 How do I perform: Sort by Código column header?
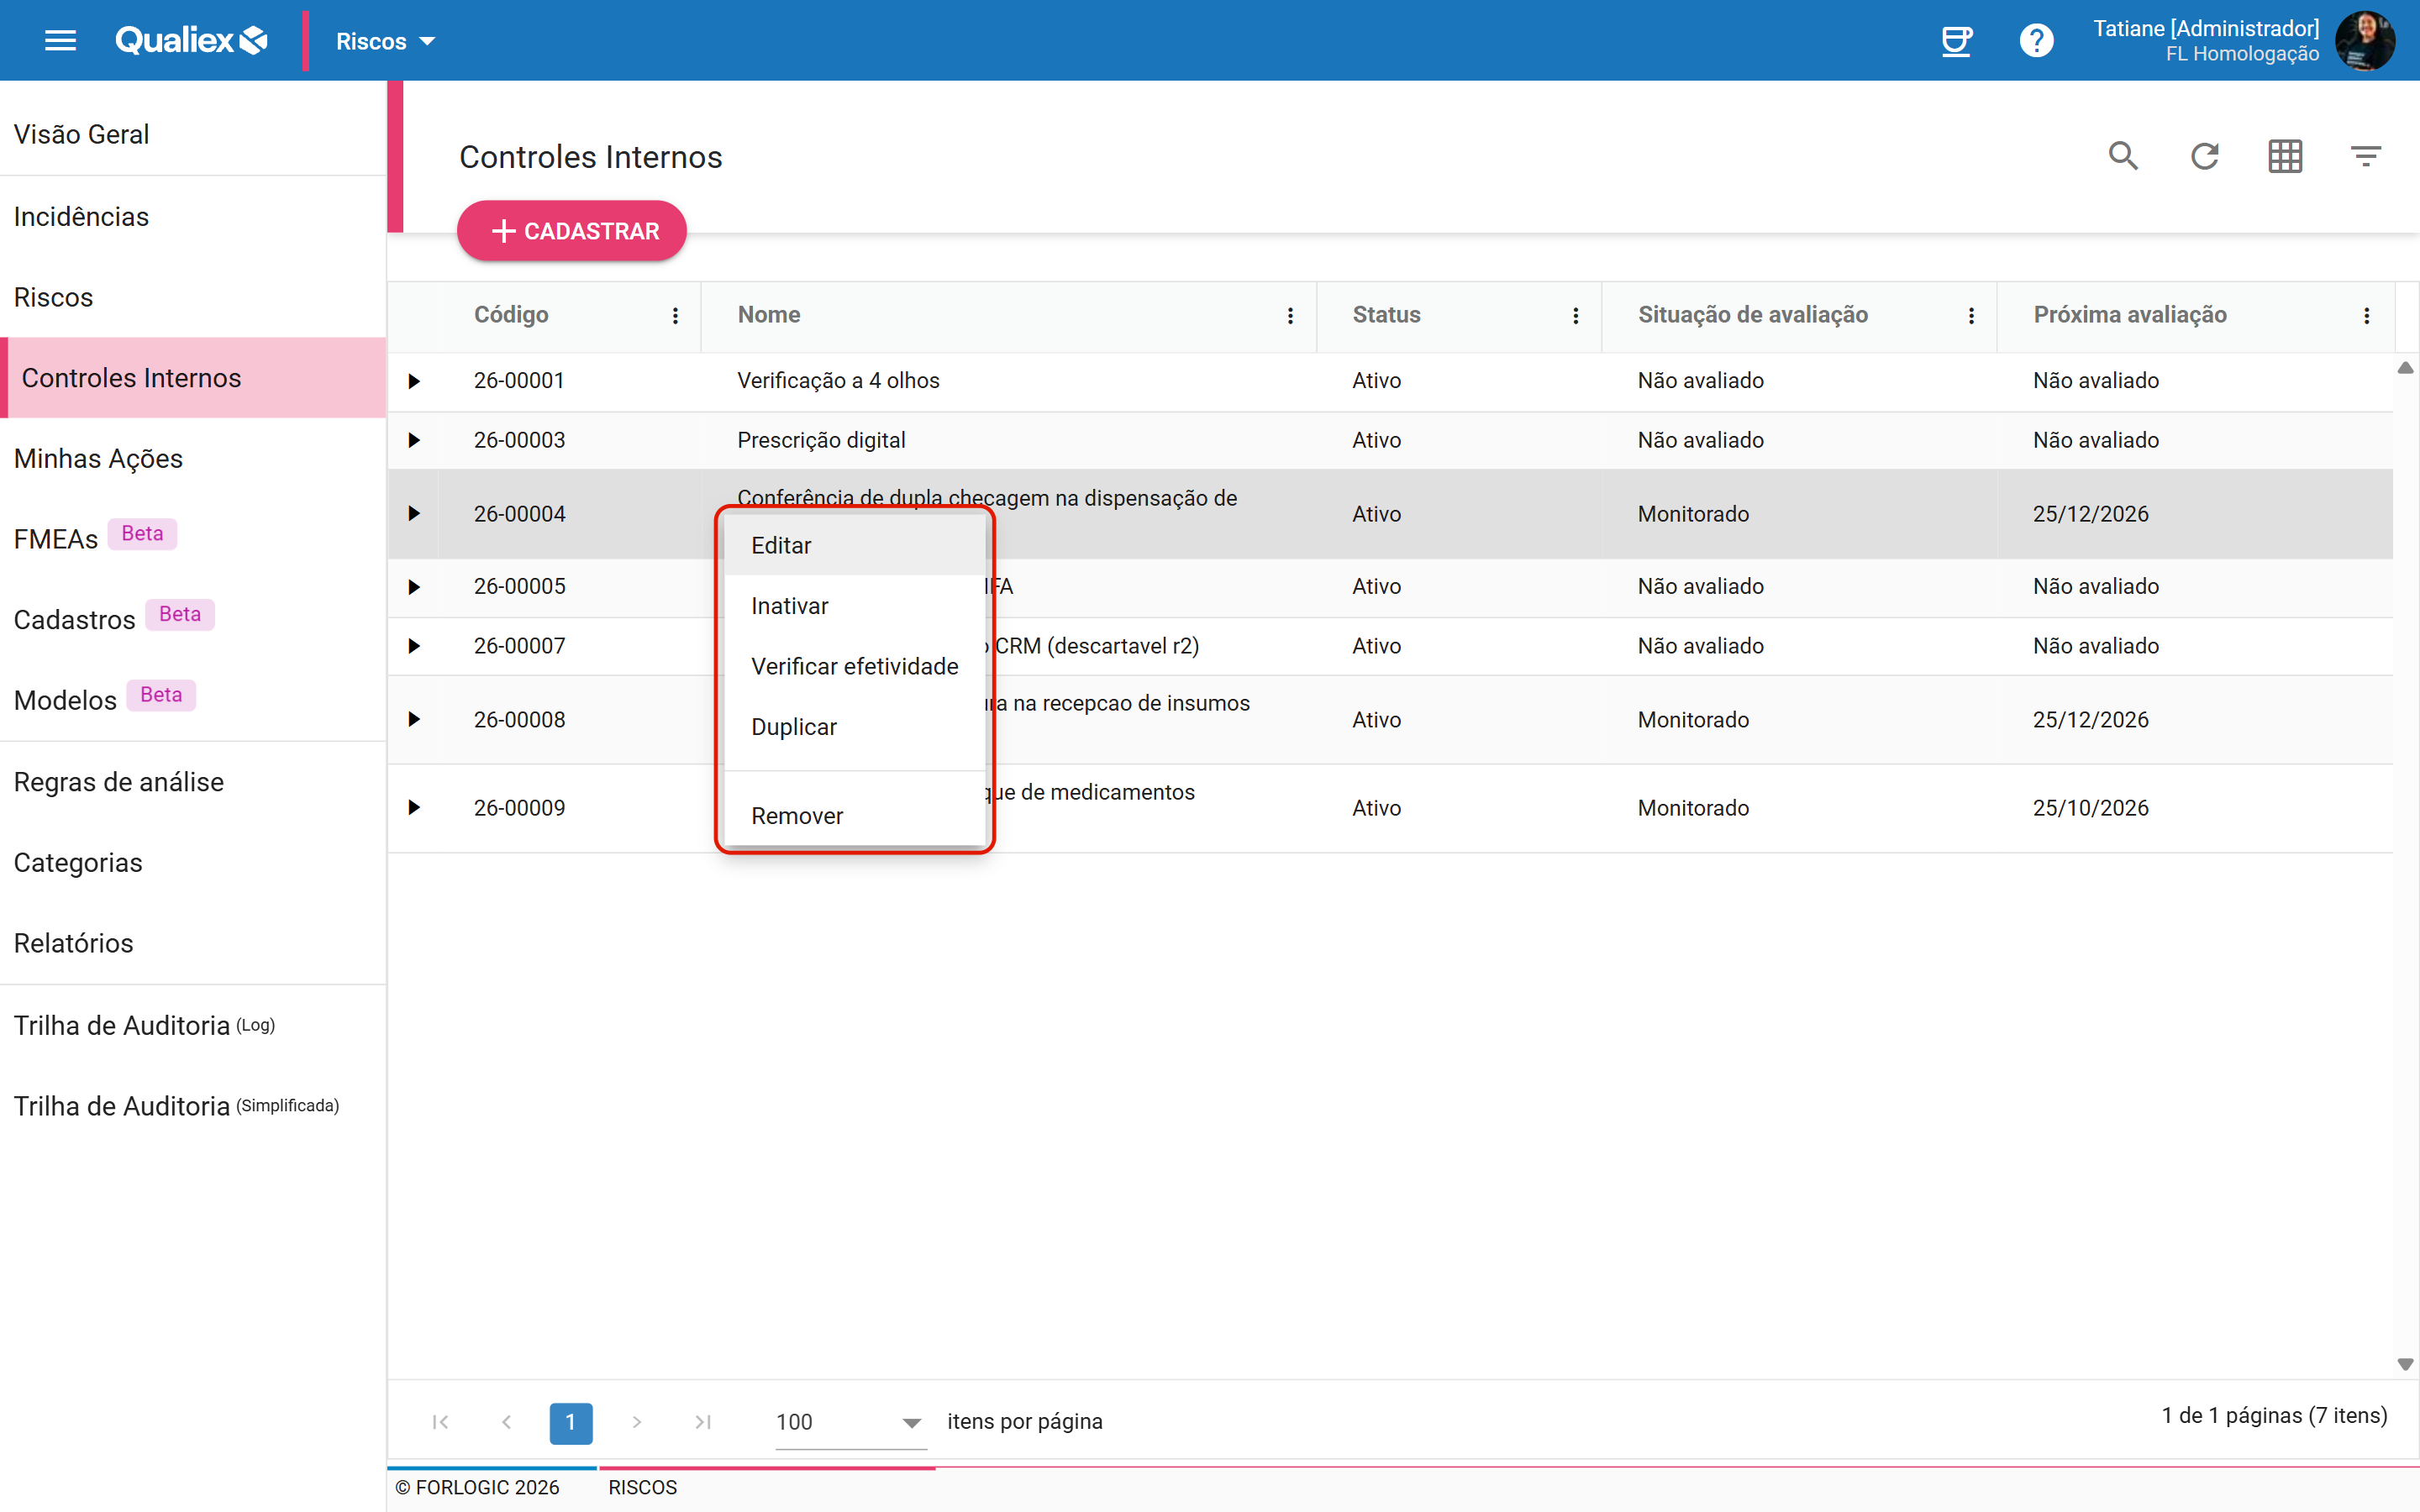tap(511, 315)
